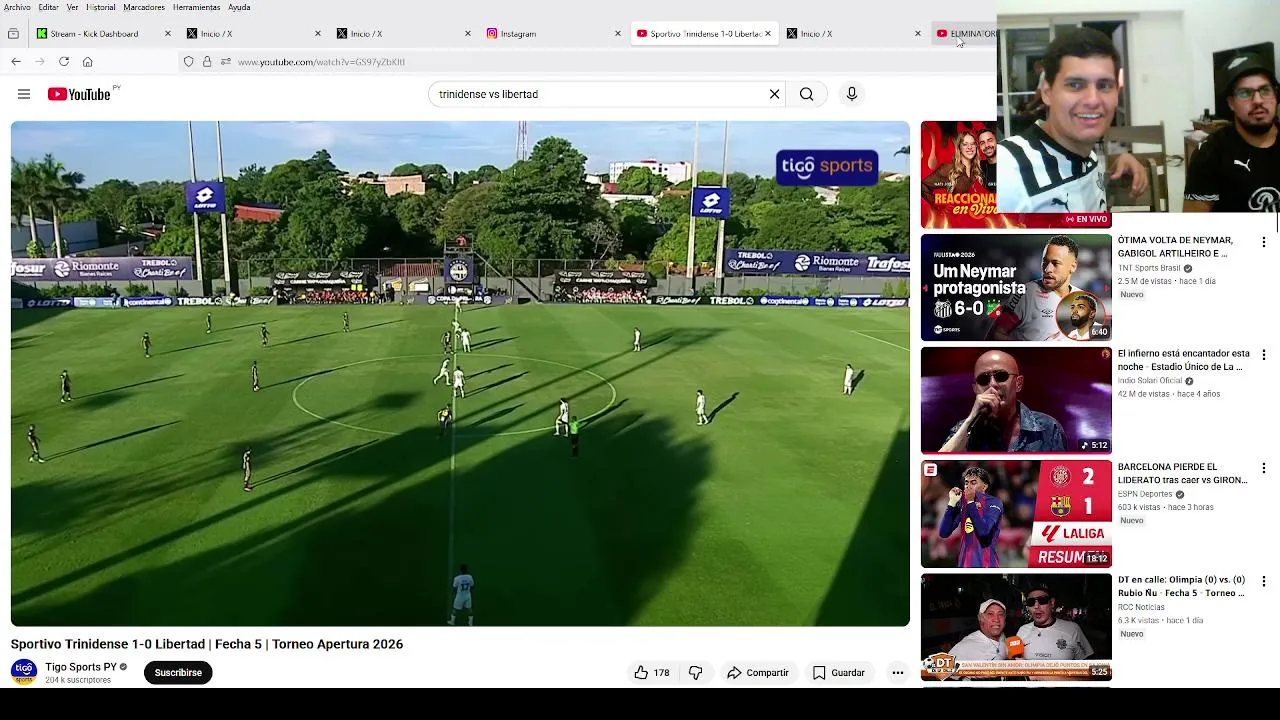Click the Tigo Sports PY channel avatar
The image size is (1280, 720).
(24, 672)
